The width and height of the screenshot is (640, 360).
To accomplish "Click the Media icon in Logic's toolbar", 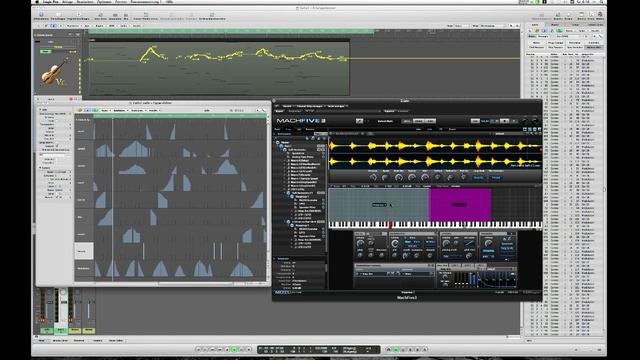I will 600,16.
